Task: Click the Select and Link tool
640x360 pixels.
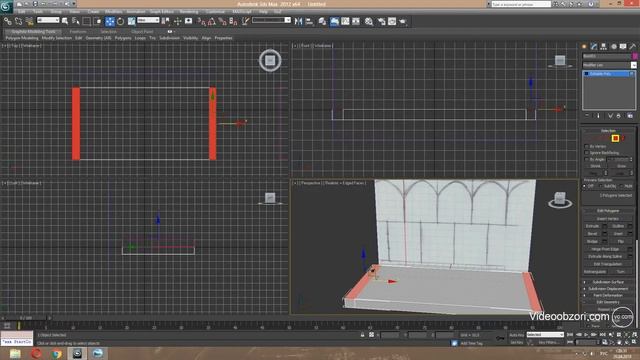Action: tap(8, 21)
